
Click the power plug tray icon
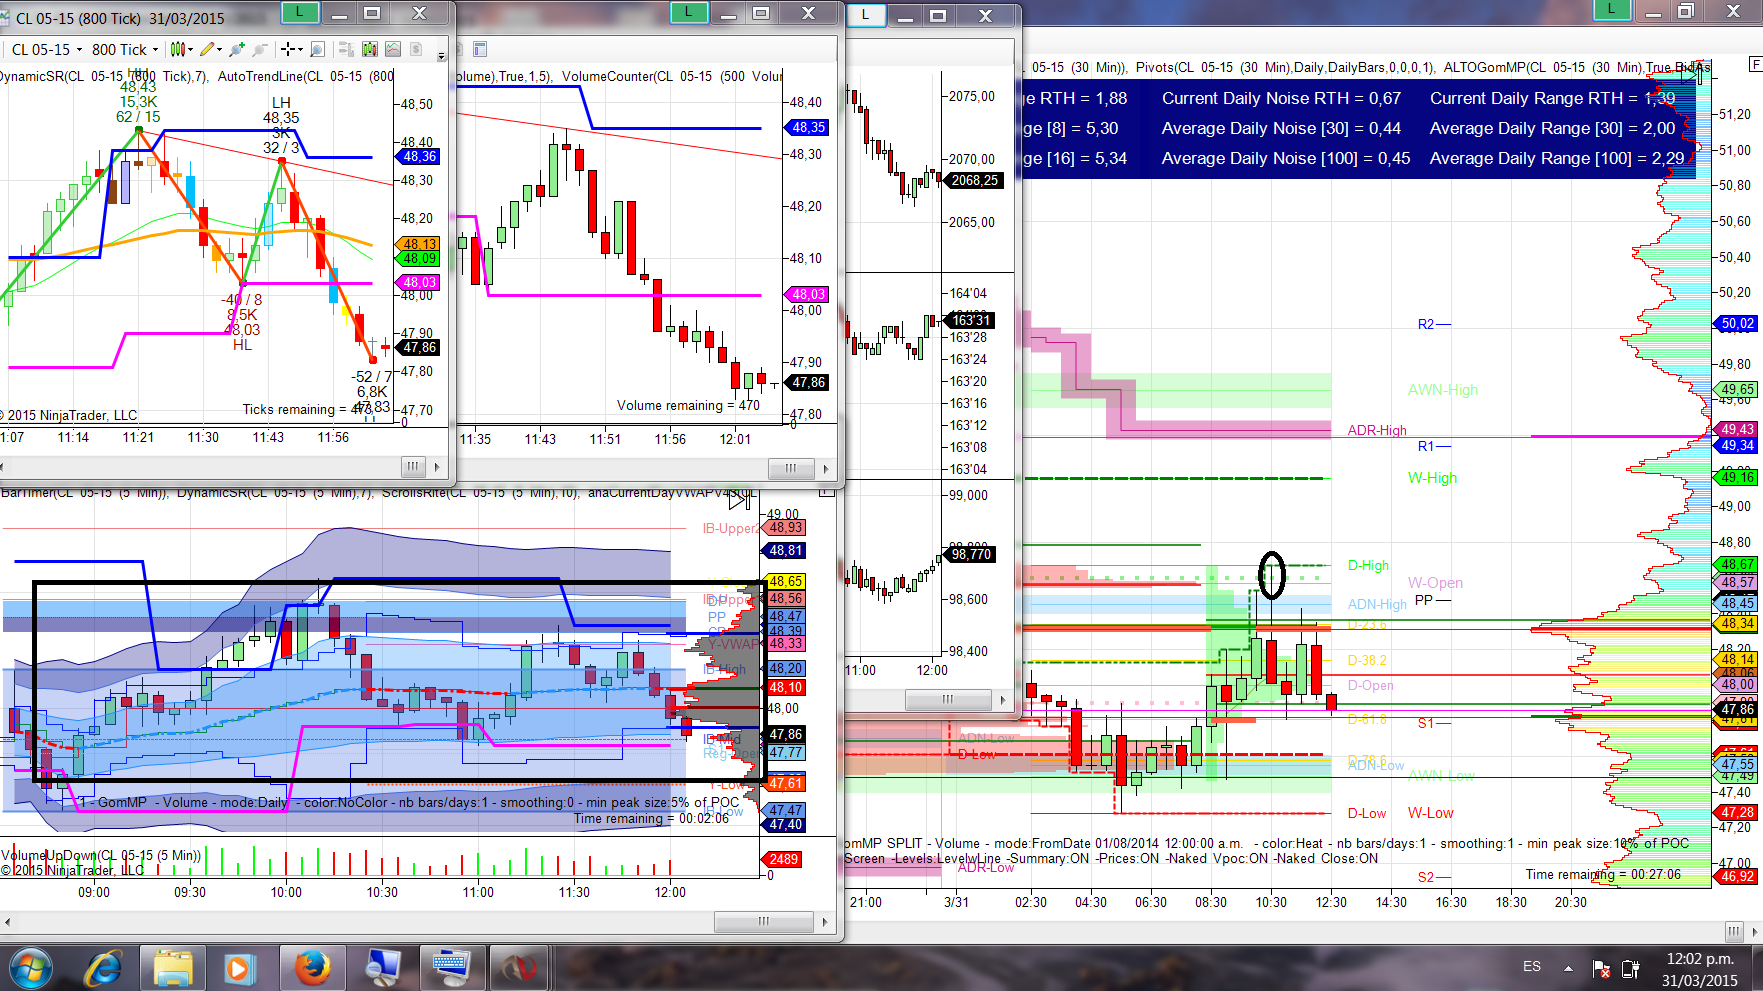point(1631,968)
